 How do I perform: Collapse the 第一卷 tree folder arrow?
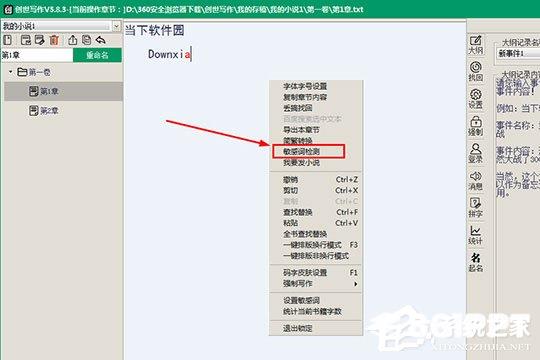[x=11, y=72]
